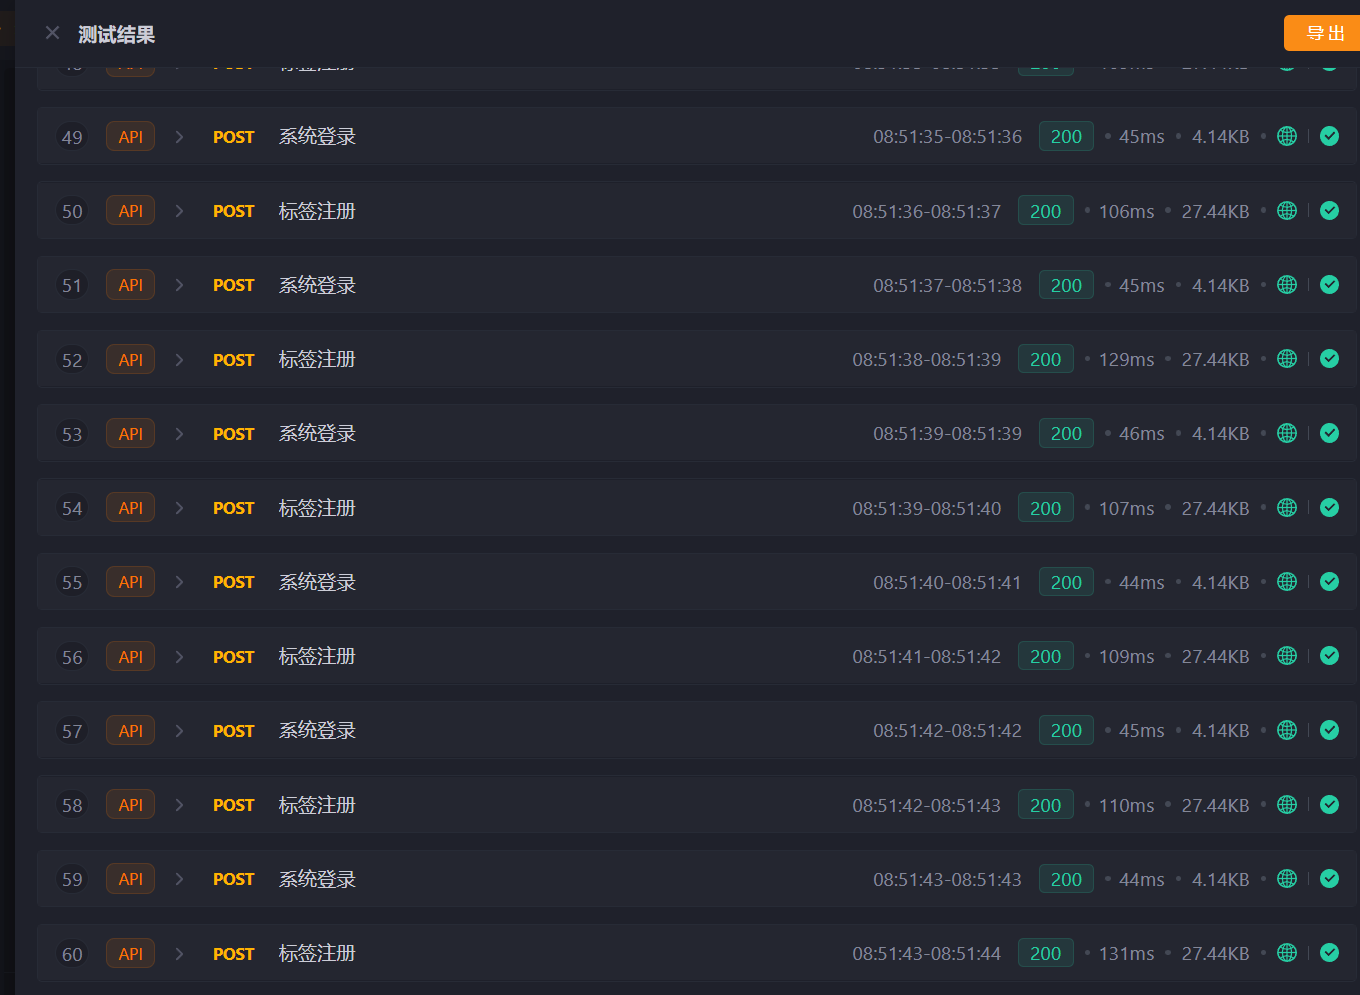This screenshot has width=1360, height=995.
Task: Expand row 59 chevron arrow
Action: click(180, 879)
